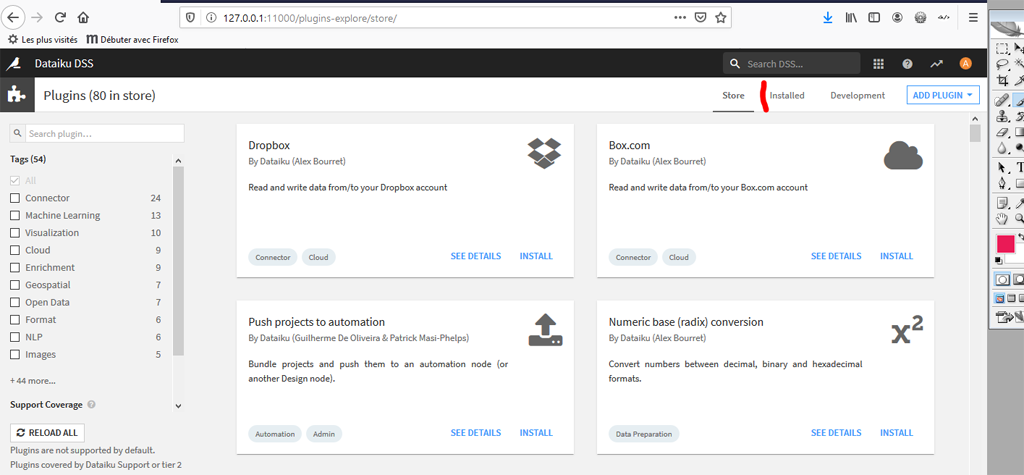Select the Lasso tool in toolbox
Viewport: 1024px width, 475px height.
coord(1002,65)
